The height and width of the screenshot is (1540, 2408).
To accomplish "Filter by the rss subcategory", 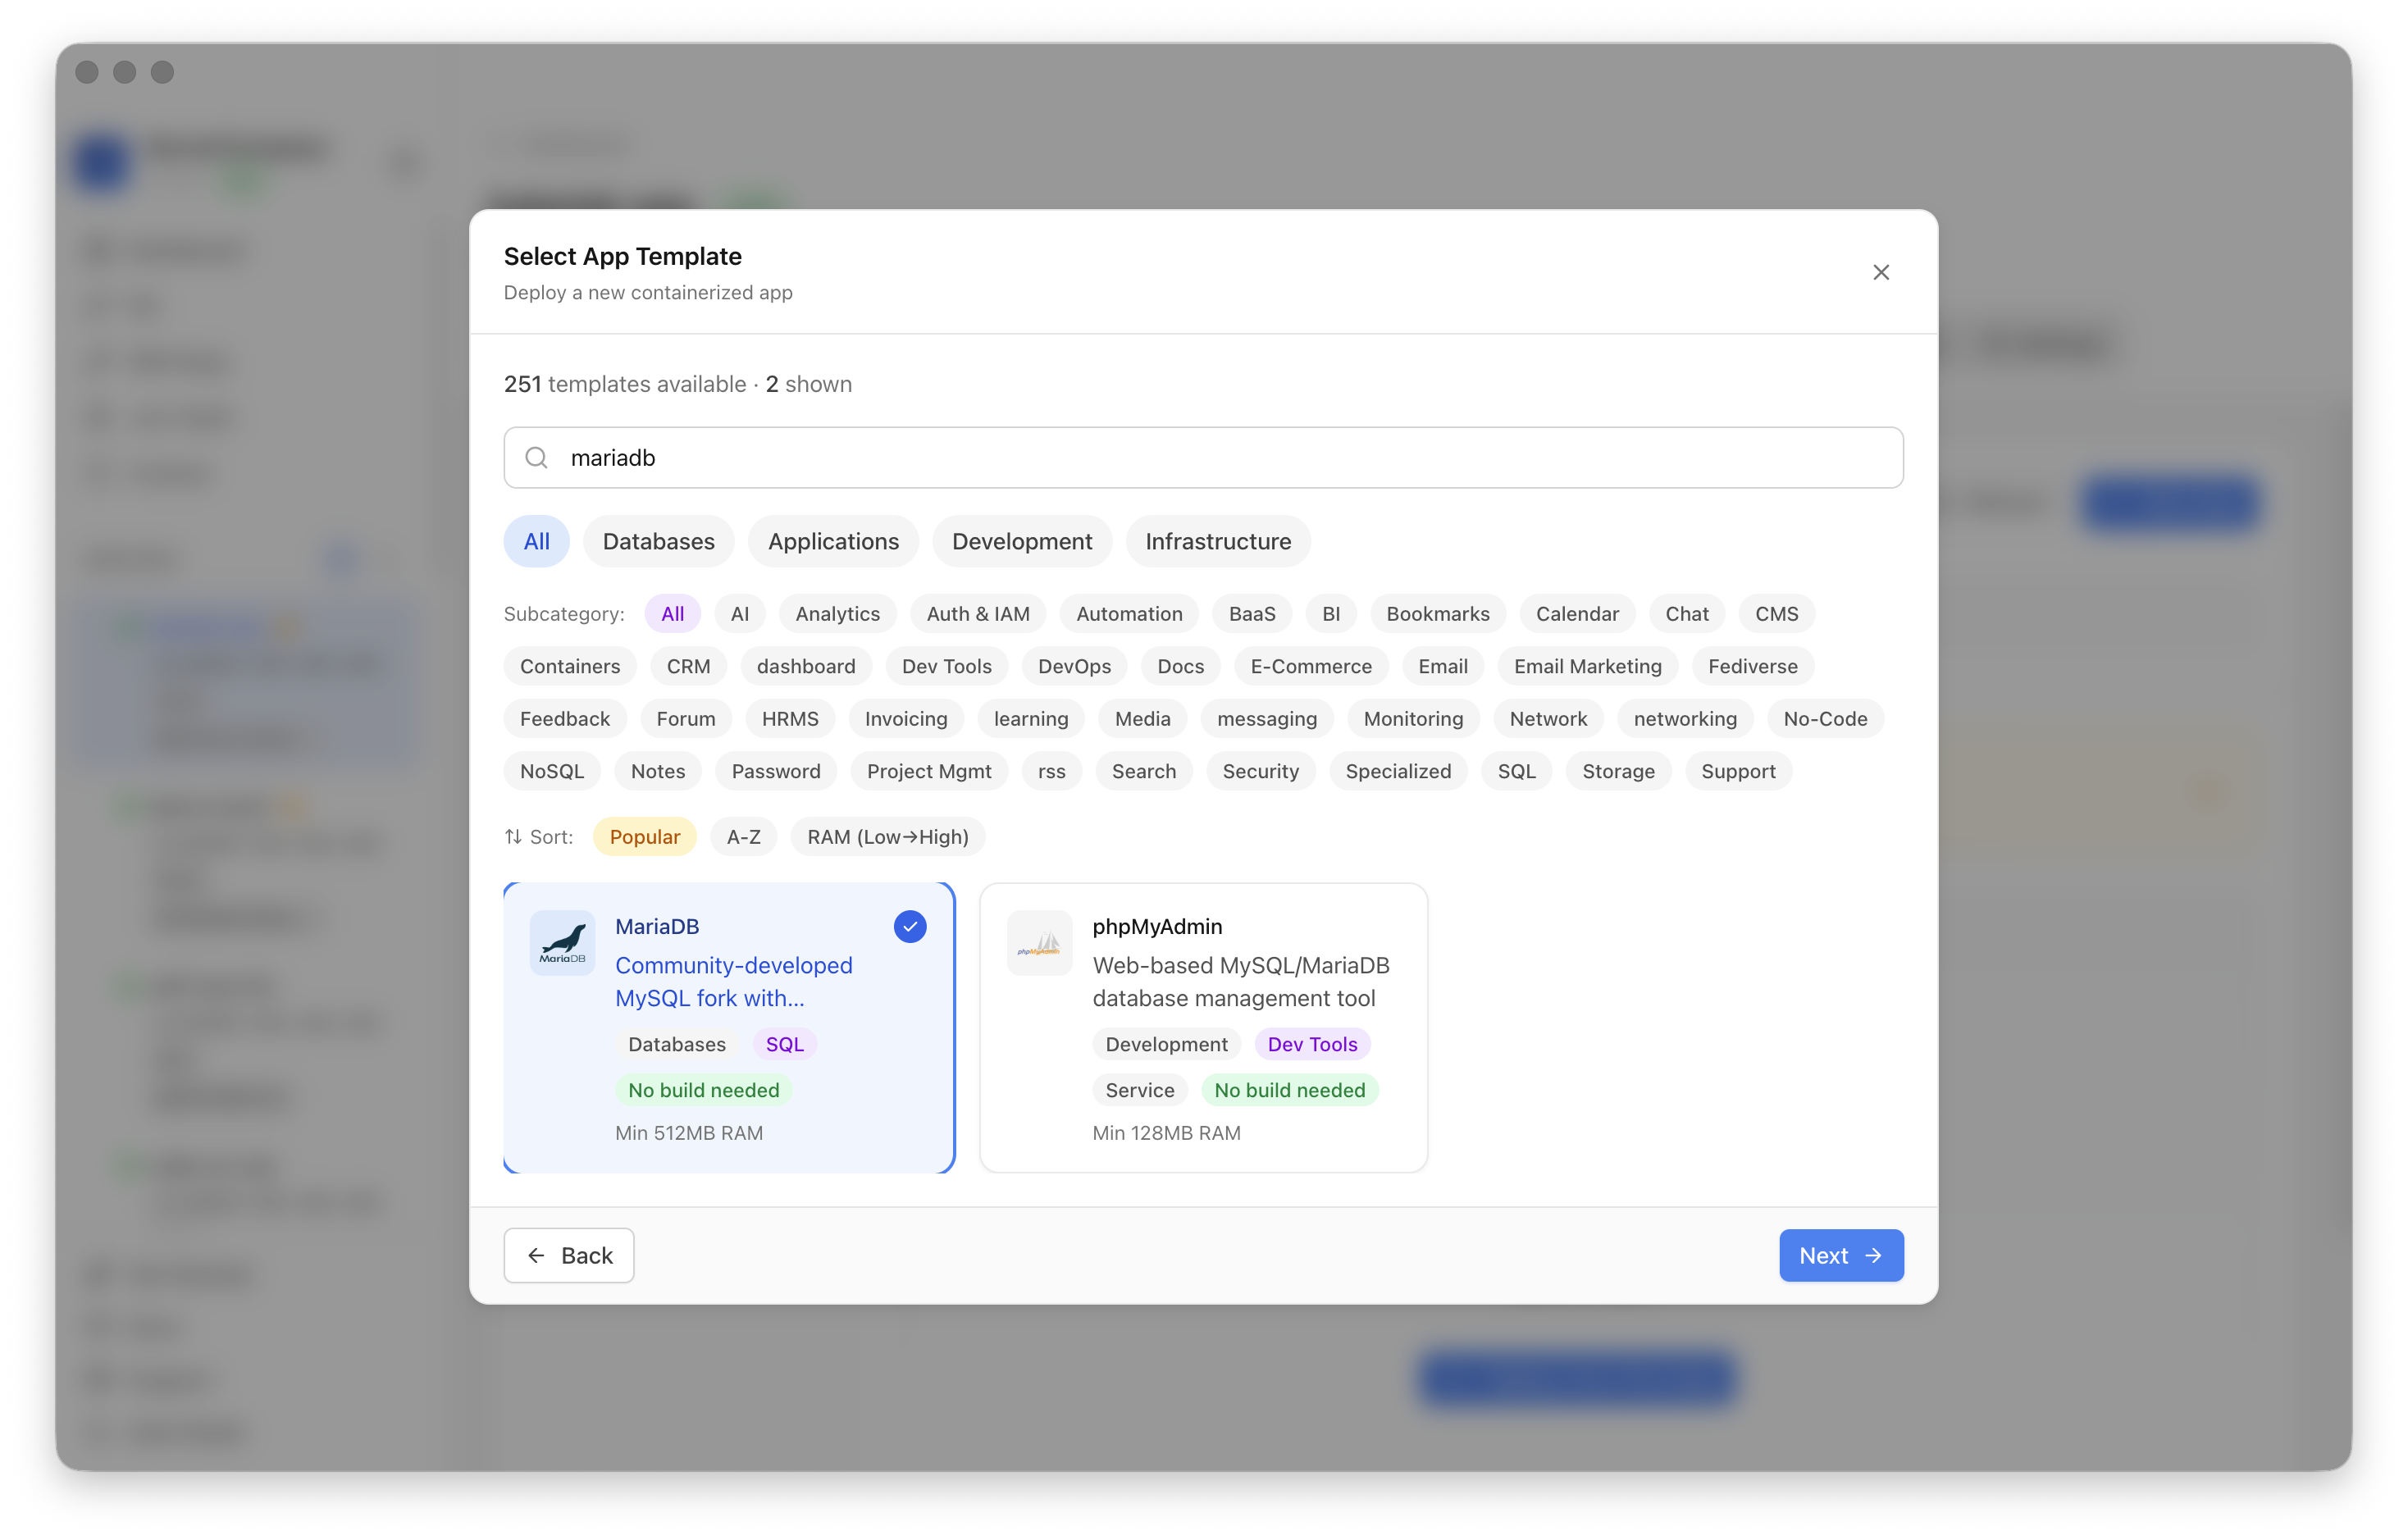I will [x=1052, y=771].
